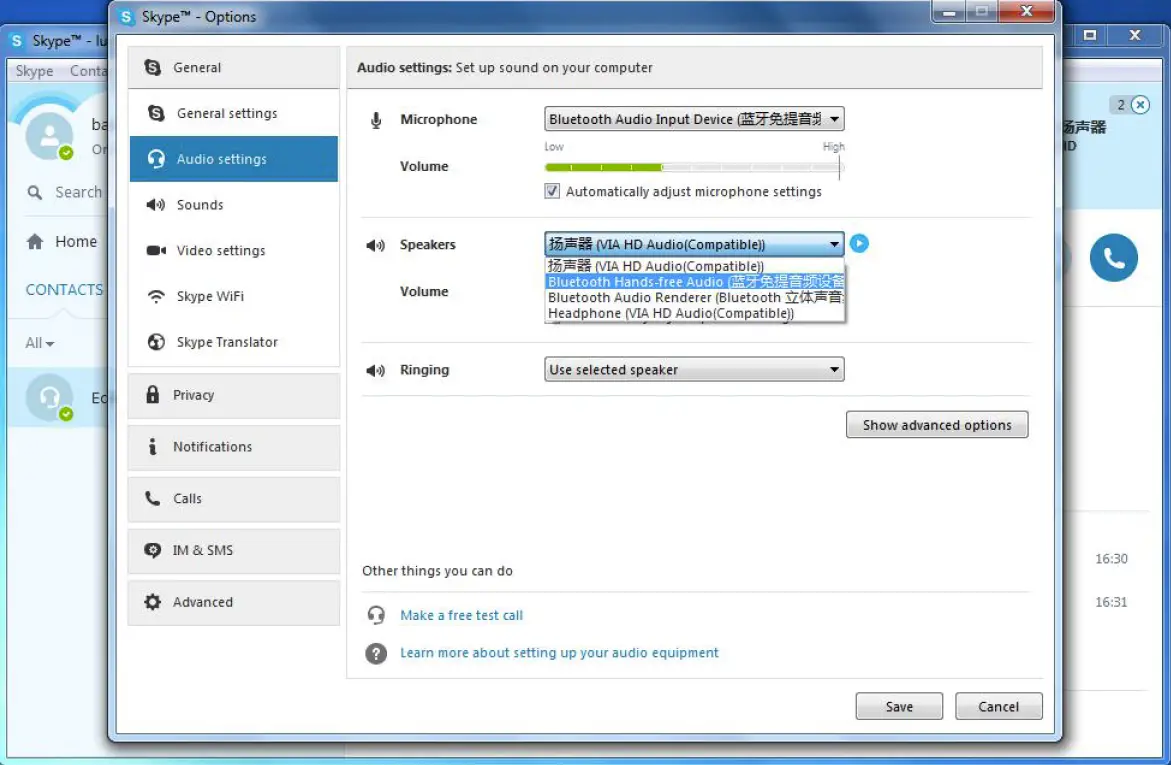Open the Skype menu in main window

click(x=34, y=71)
